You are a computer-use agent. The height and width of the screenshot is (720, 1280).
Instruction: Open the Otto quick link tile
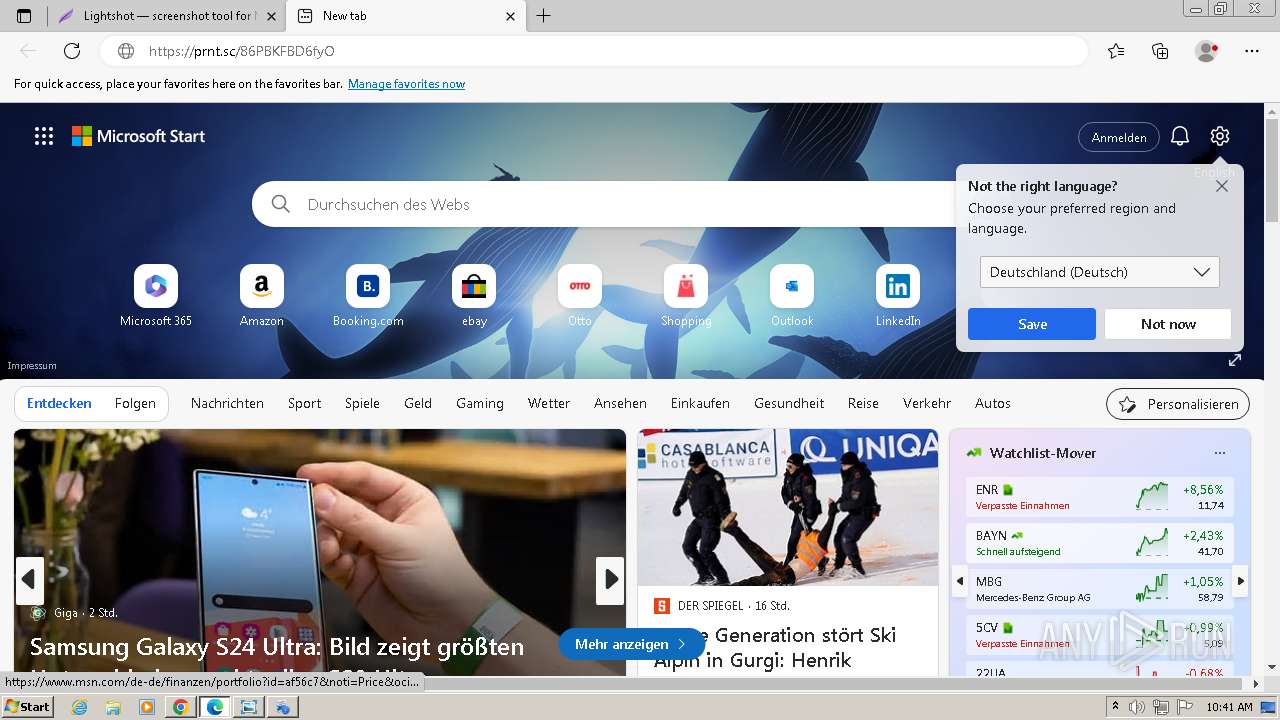coord(580,296)
